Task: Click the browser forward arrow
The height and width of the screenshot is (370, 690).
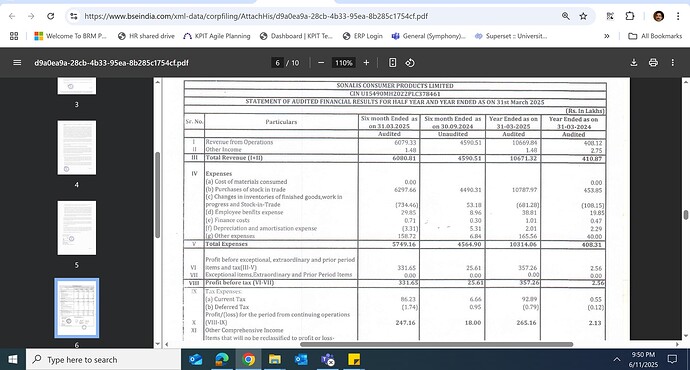Action: tap(31, 16)
